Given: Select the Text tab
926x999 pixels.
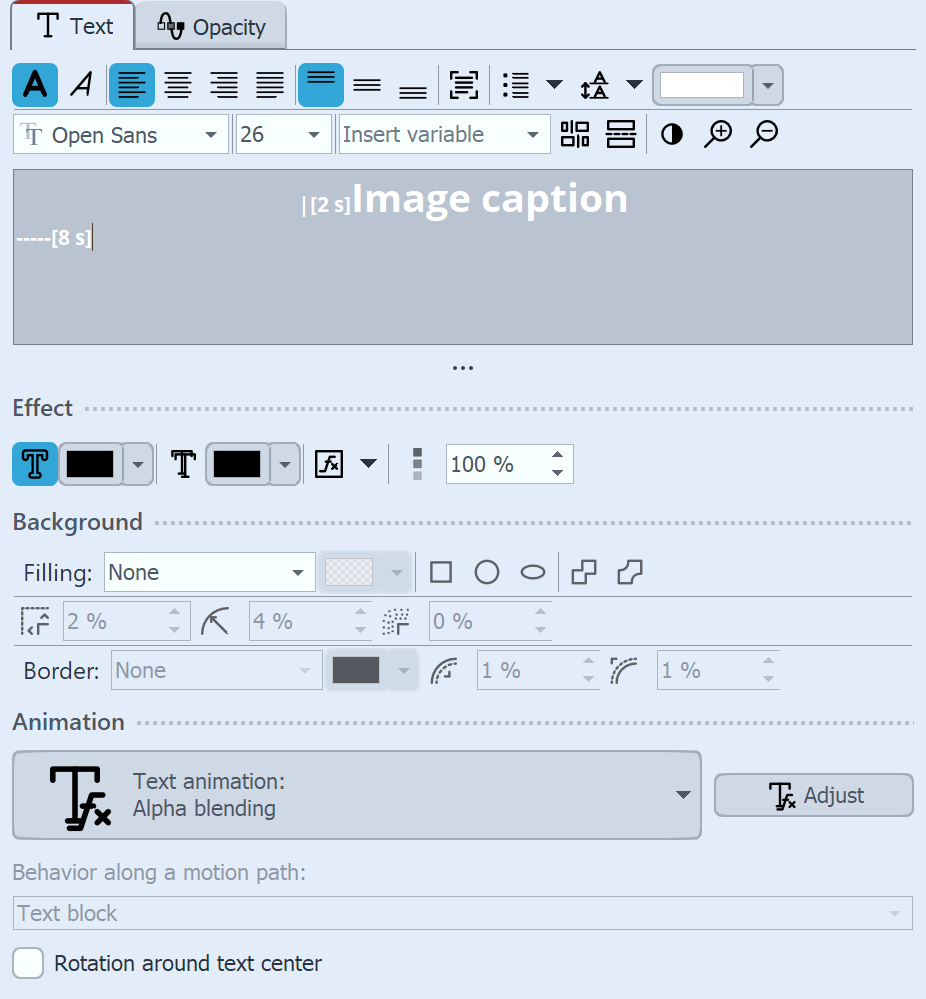Looking at the screenshot, I should coord(72,26).
